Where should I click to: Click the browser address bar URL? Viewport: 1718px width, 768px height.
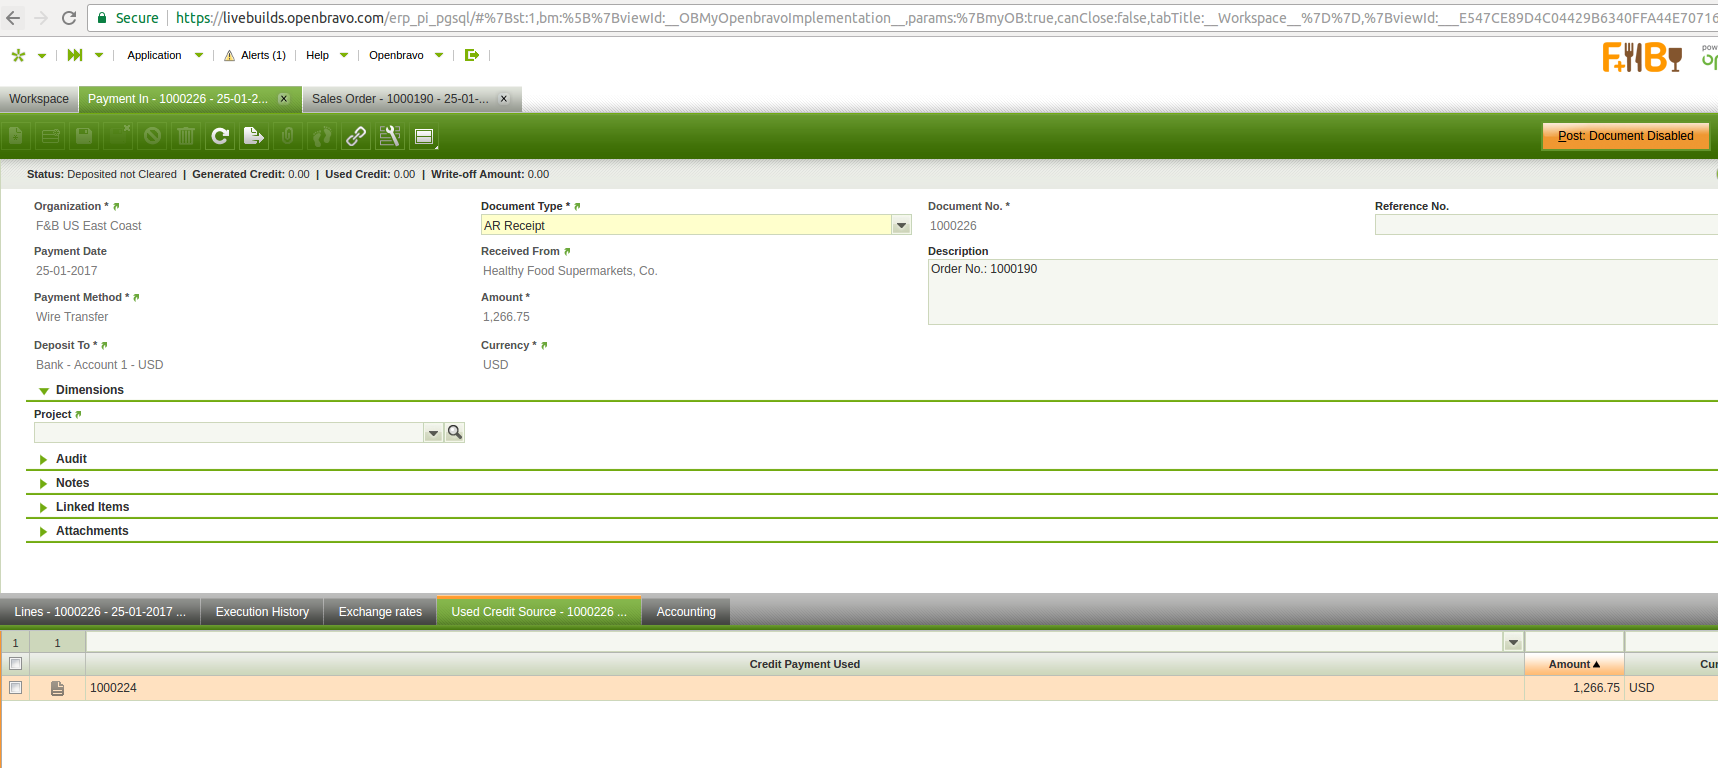click(x=945, y=18)
